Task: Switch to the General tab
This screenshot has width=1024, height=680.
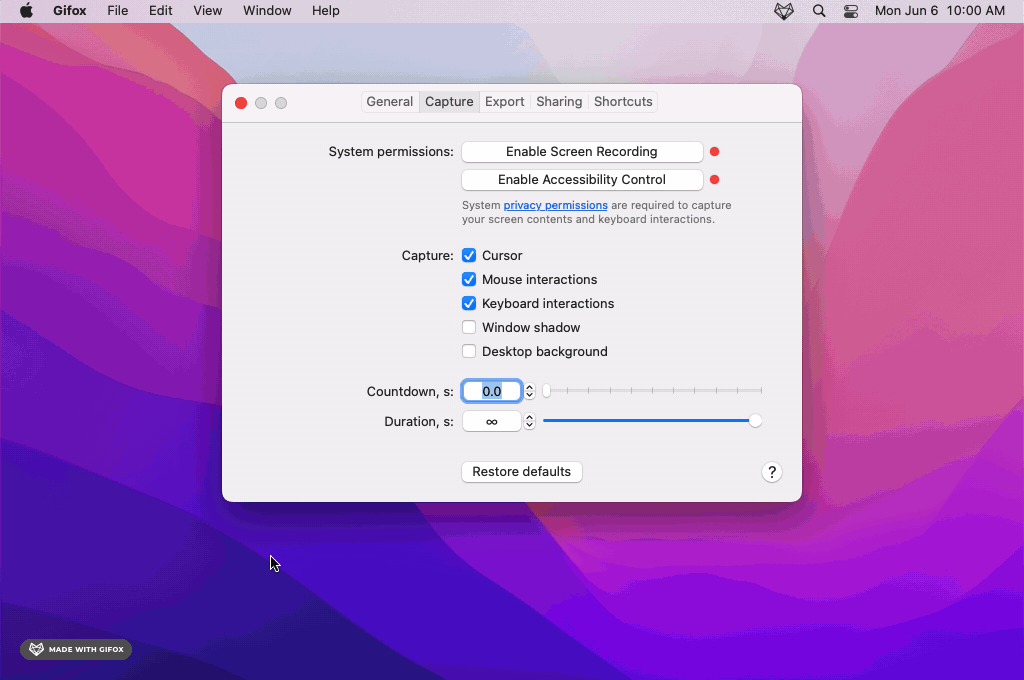Action: tap(390, 102)
